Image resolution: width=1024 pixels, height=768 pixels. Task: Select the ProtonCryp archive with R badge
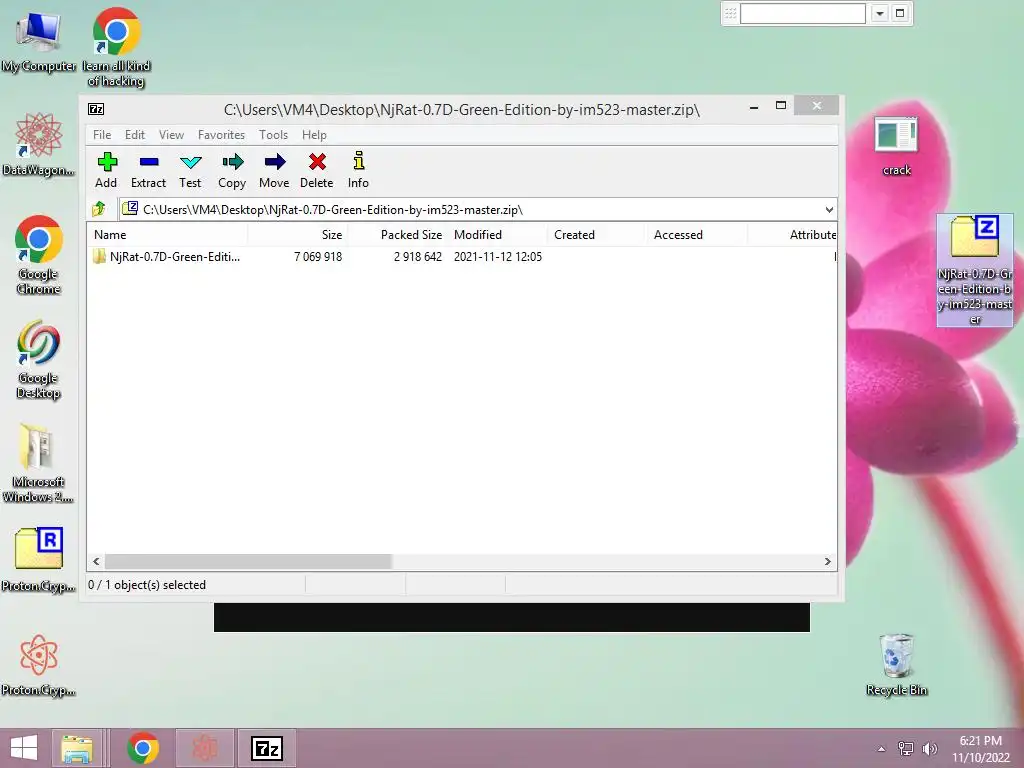point(39,559)
